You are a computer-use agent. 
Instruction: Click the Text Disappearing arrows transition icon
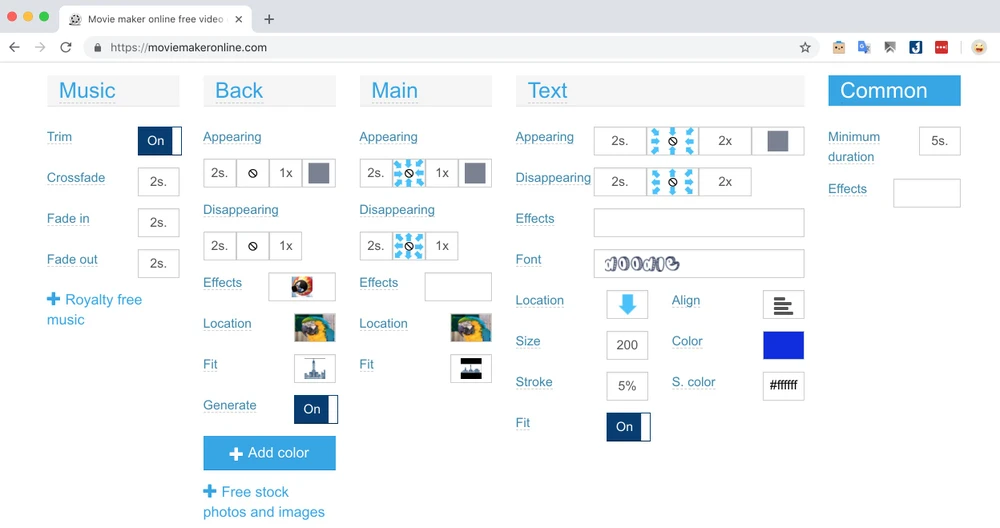tap(673, 182)
